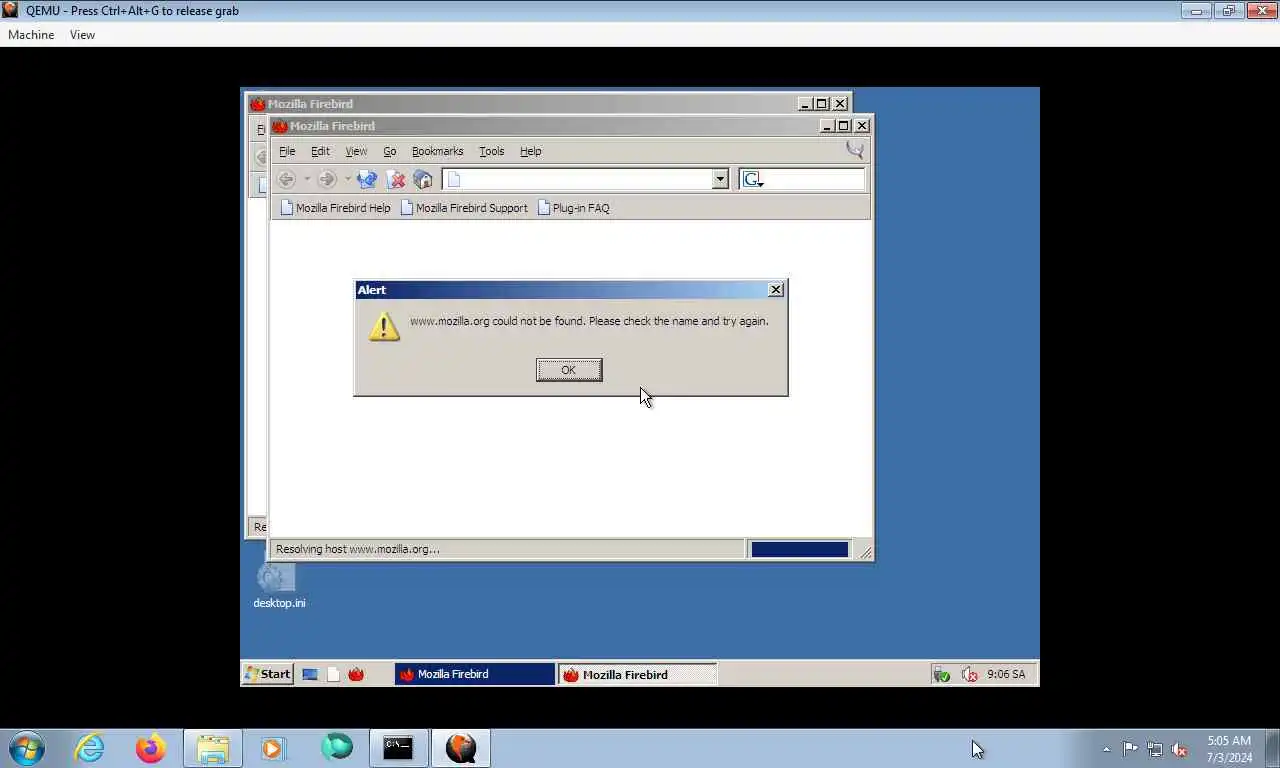Click inside the web search box
Viewport: 1280px width, 768px height.
[813, 179]
